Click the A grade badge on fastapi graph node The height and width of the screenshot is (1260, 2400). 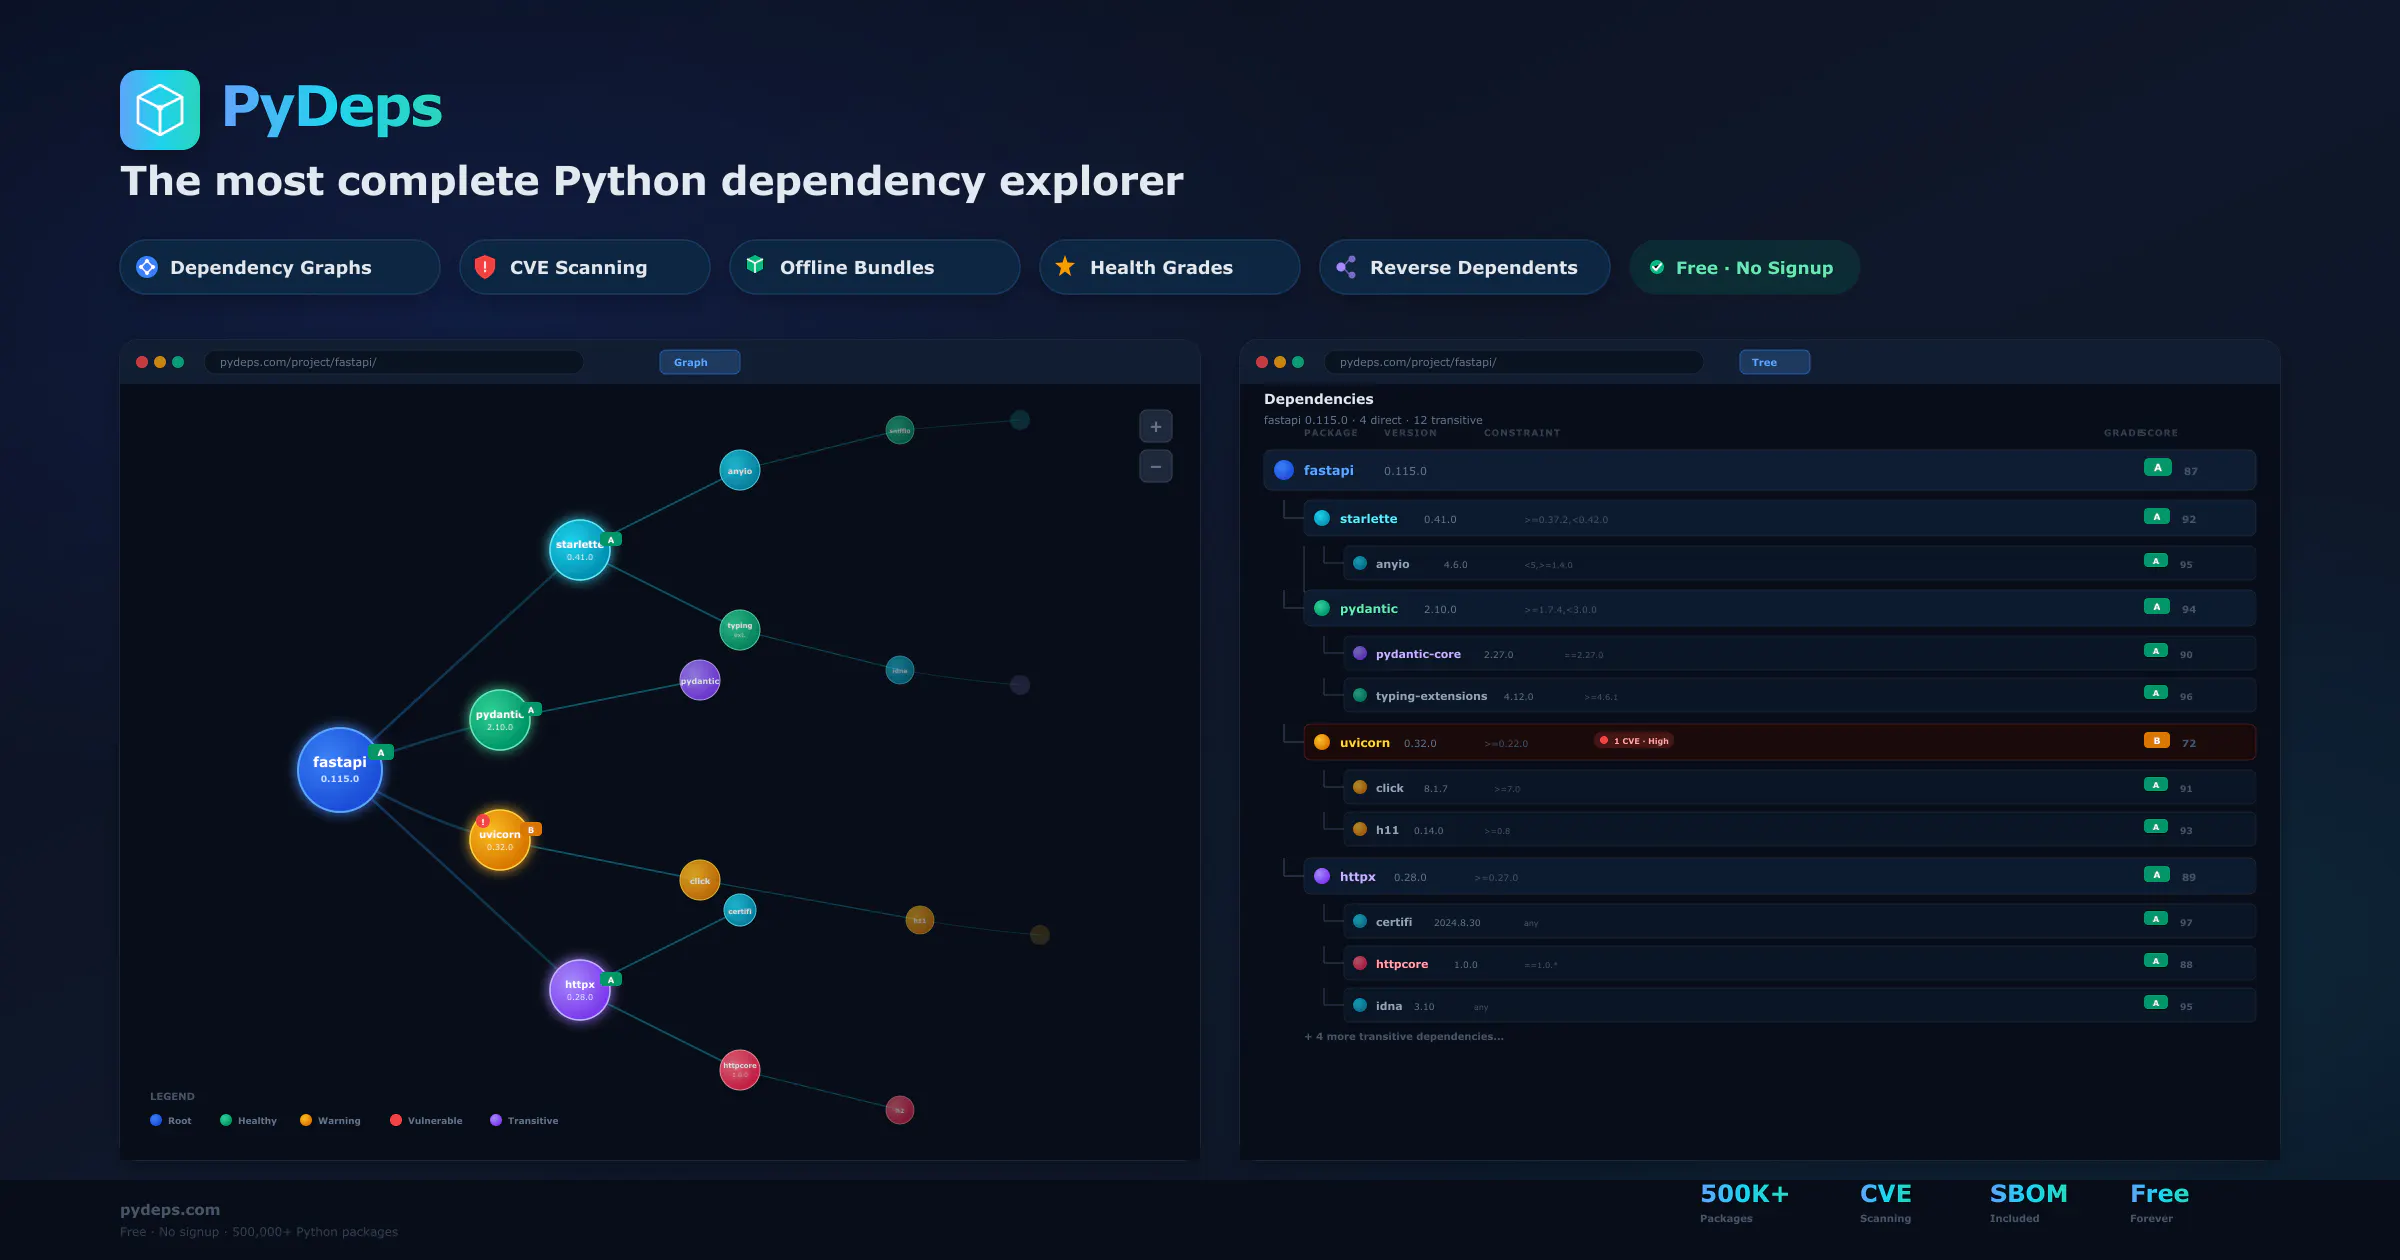tap(381, 752)
